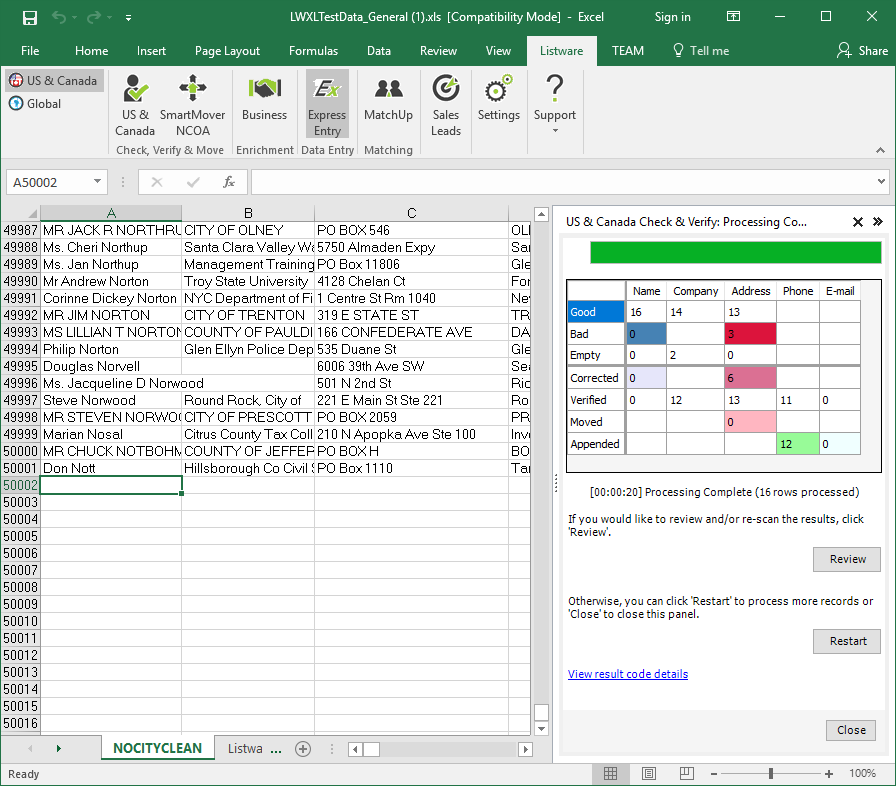Click the Review button

click(x=847, y=559)
